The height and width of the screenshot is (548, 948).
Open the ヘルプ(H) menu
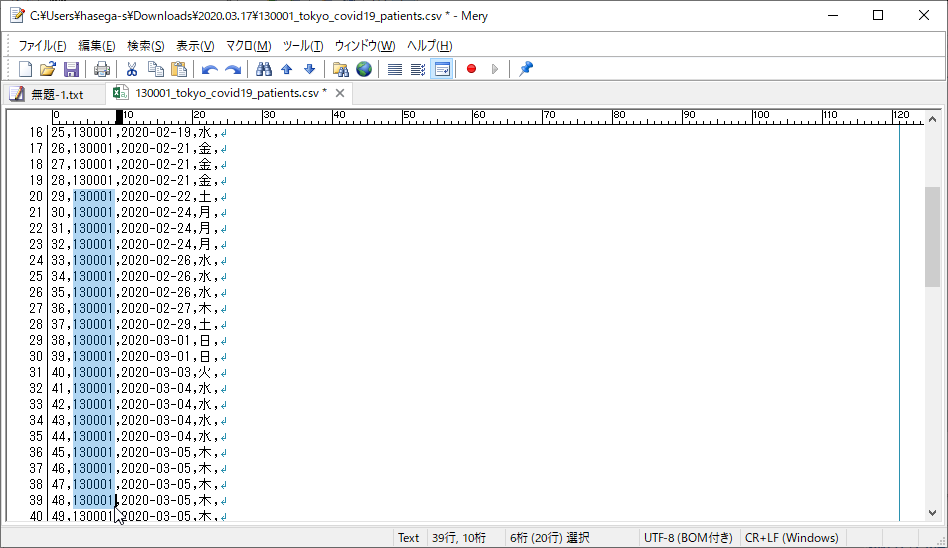[429, 45]
